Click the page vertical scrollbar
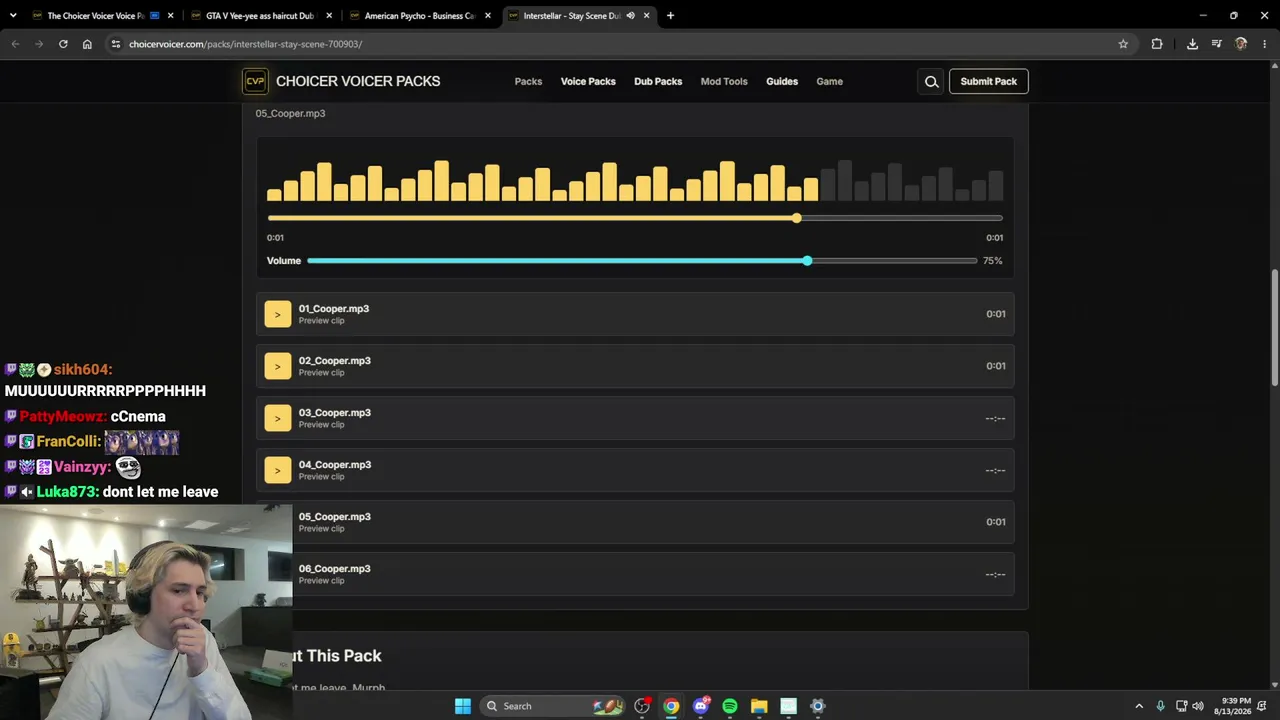The height and width of the screenshot is (720, 1280). coord(1275,328)
